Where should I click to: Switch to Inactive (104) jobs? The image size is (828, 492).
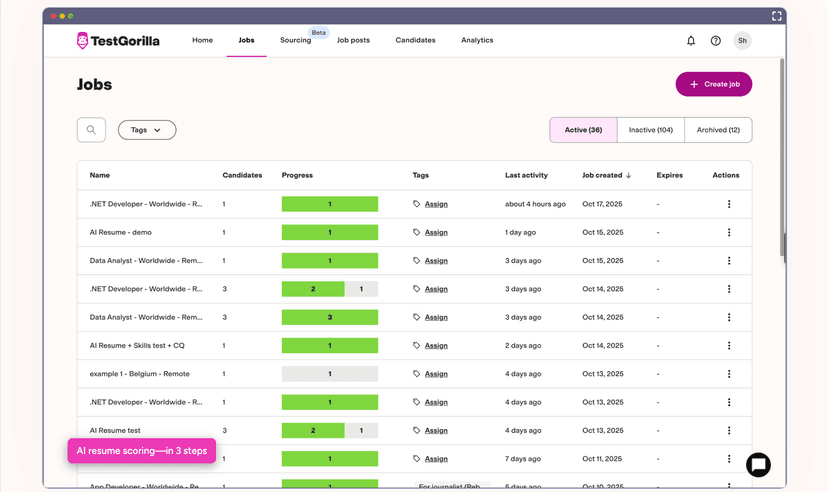click(x=650, y=130)
